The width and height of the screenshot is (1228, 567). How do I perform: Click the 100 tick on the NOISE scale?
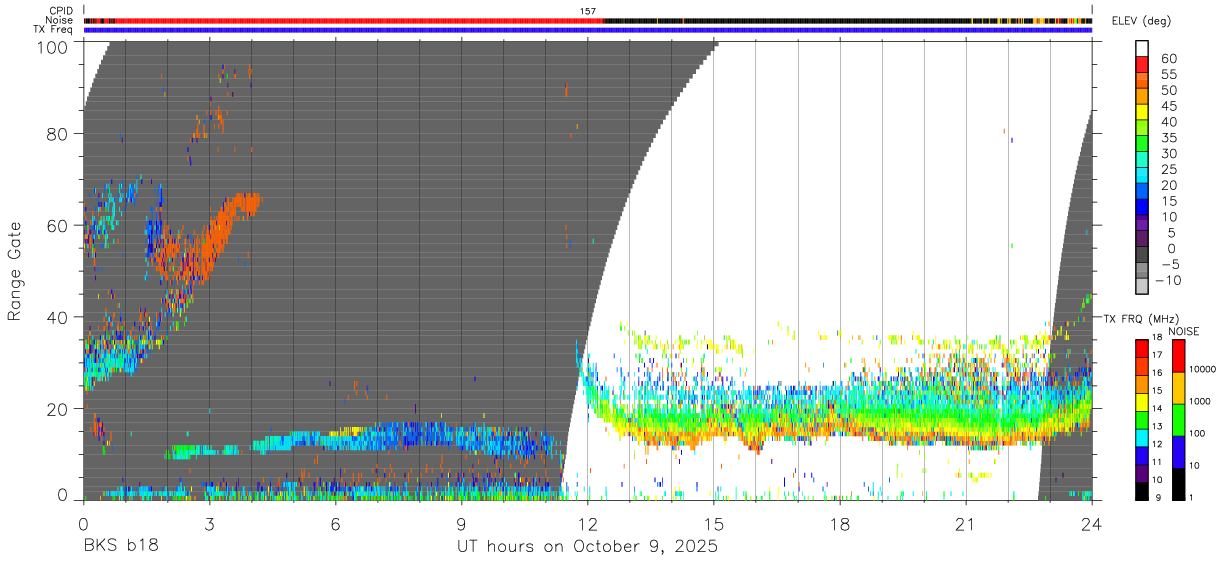point(1200,433)
